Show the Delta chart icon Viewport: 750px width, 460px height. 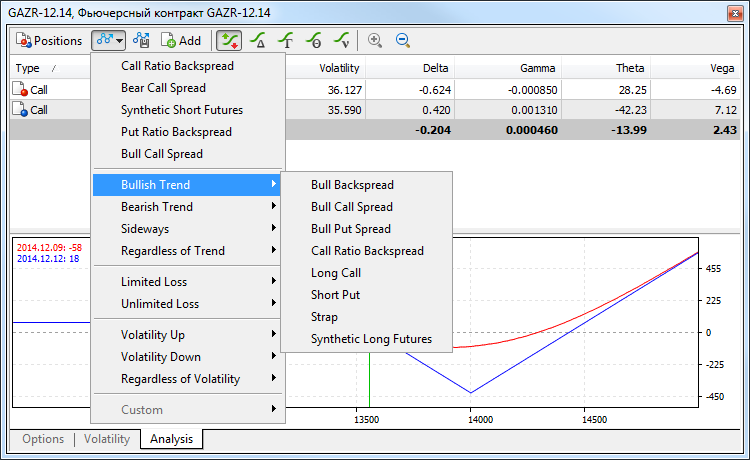[x=258, y=41]
